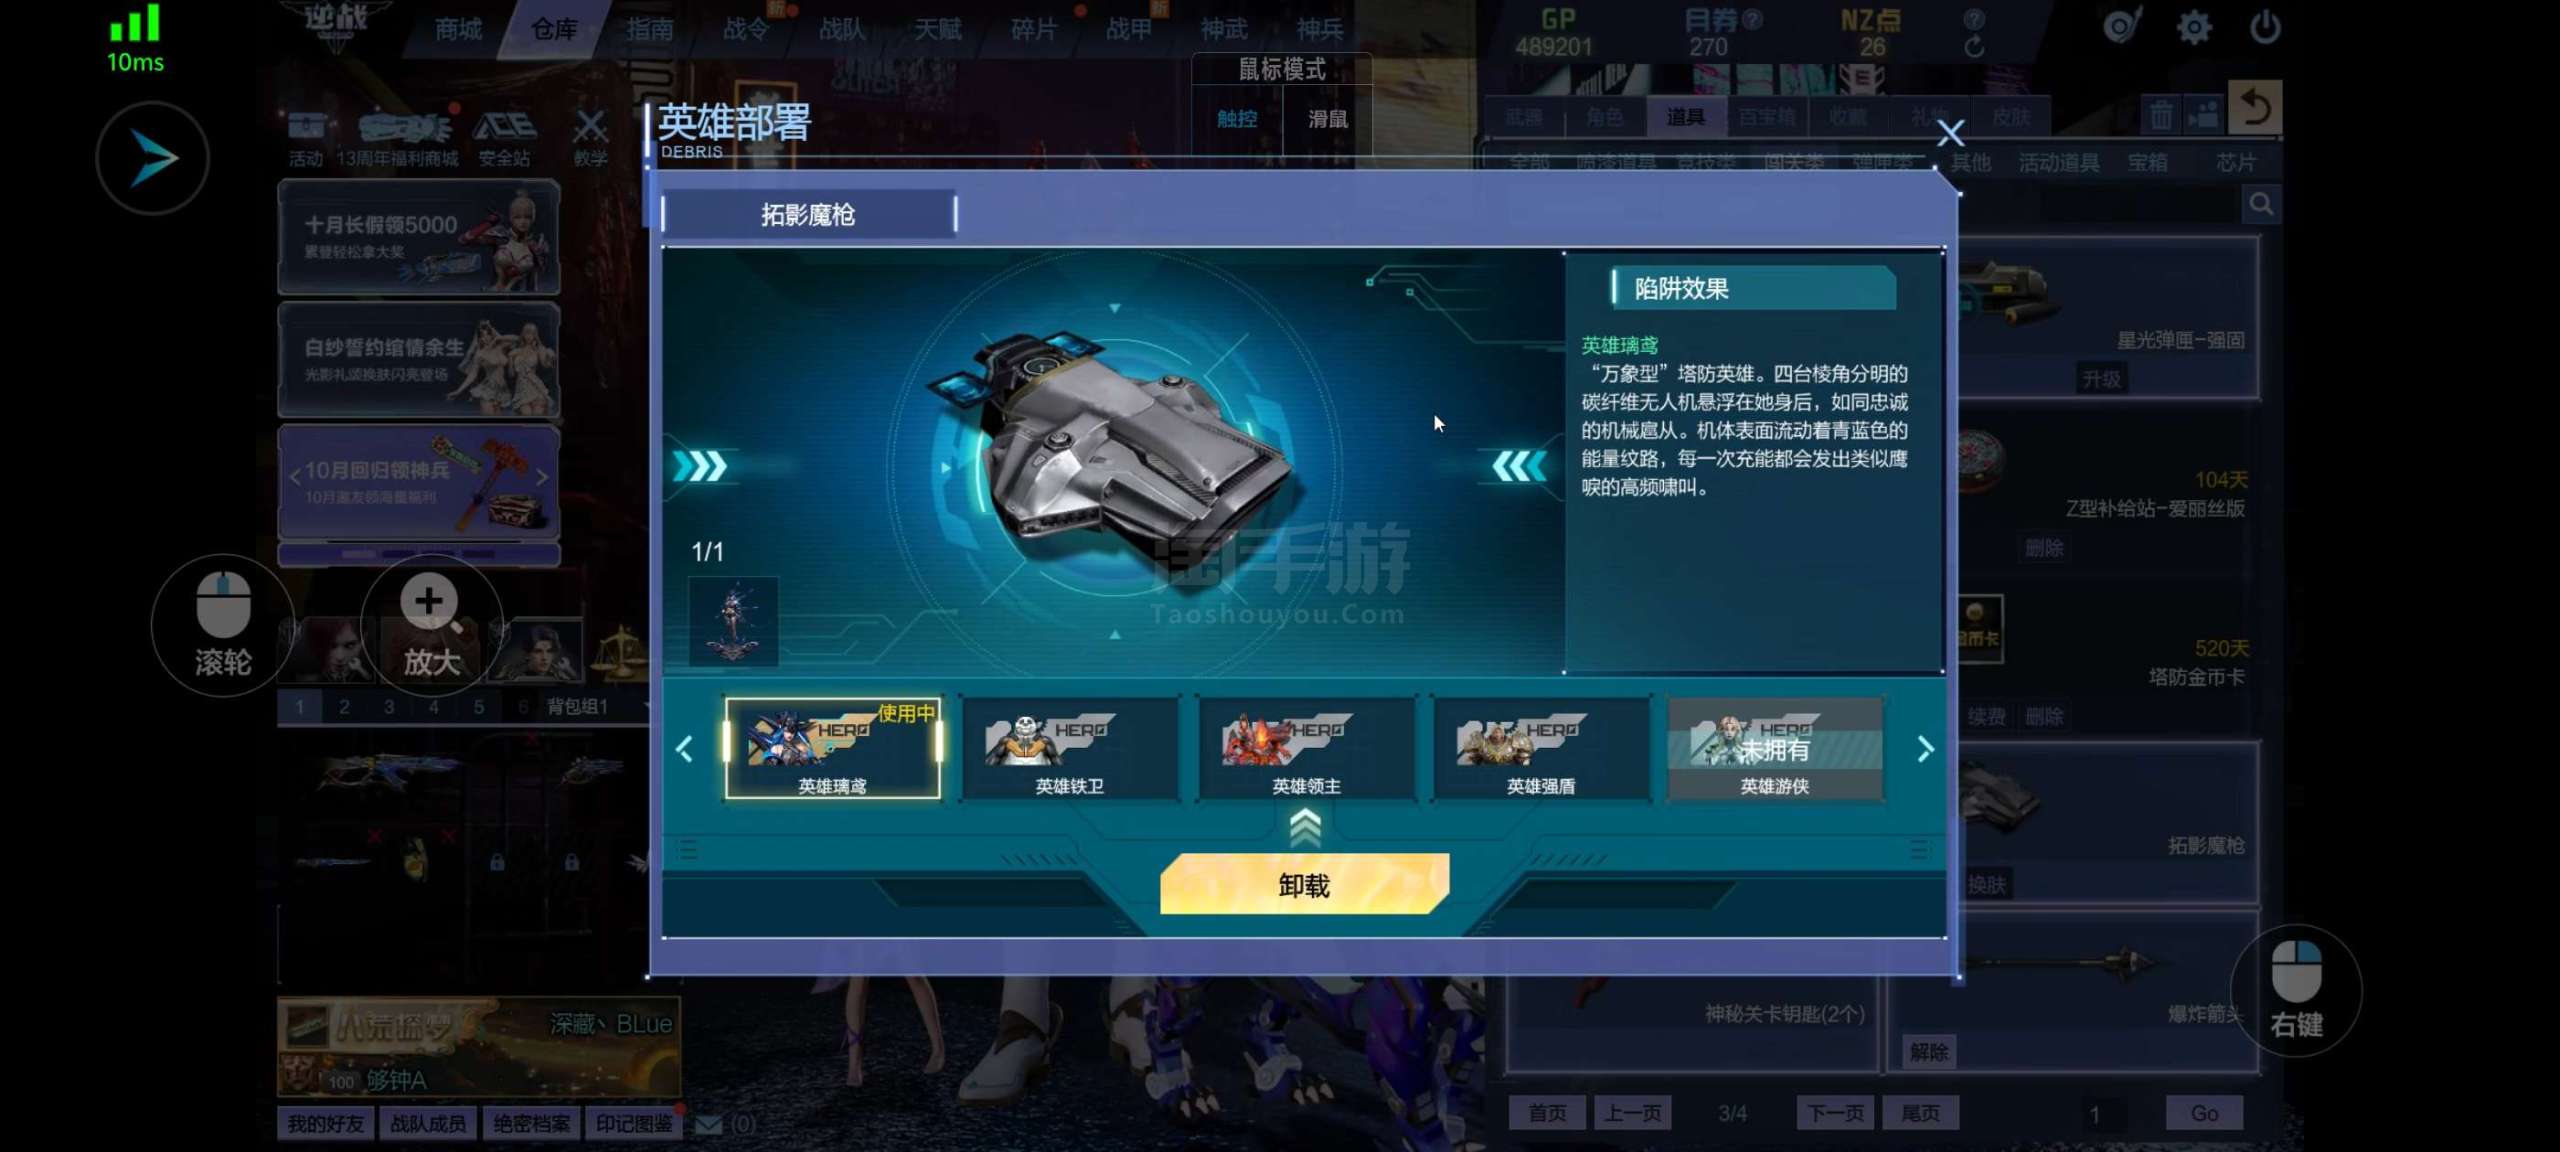Click the power exit icon

(2265, 27)
